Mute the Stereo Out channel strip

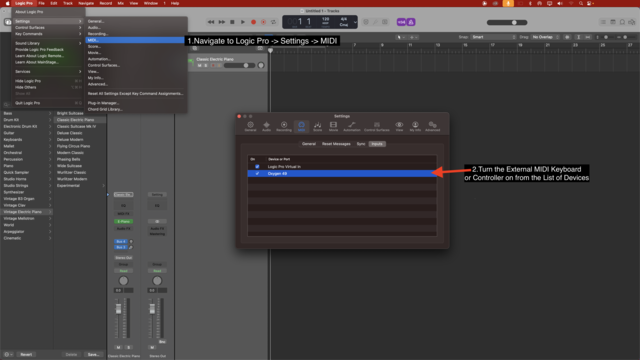(152, 347)
